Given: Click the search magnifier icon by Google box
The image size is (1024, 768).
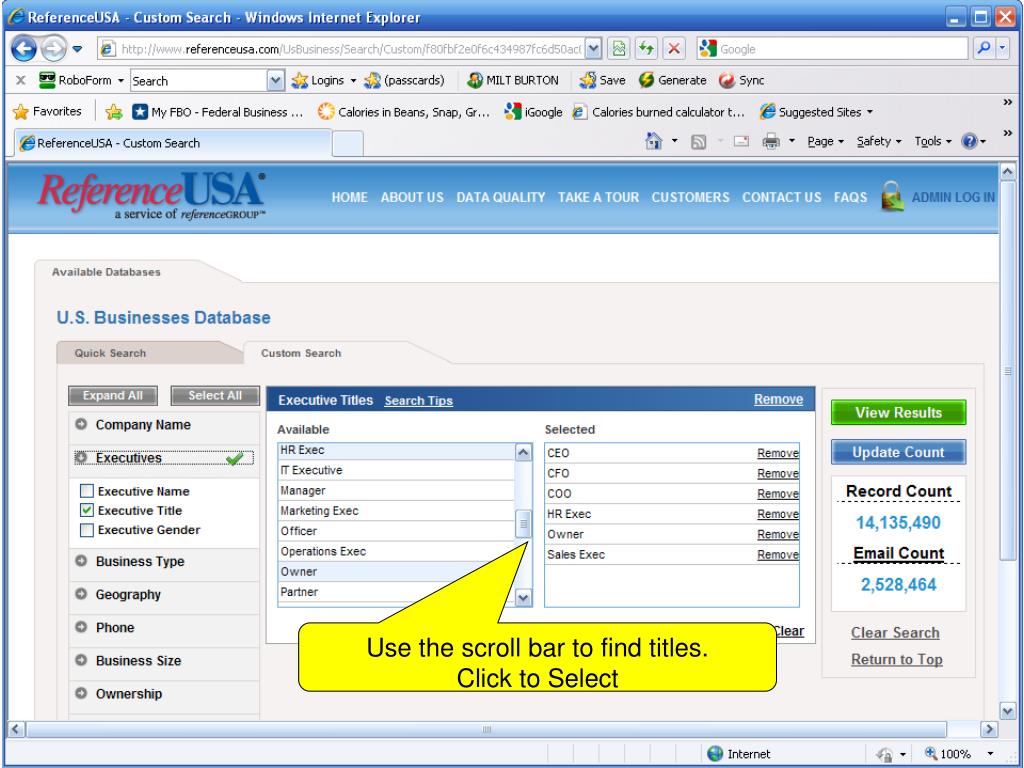Looking at the screenshot, I should pos(983,48).
